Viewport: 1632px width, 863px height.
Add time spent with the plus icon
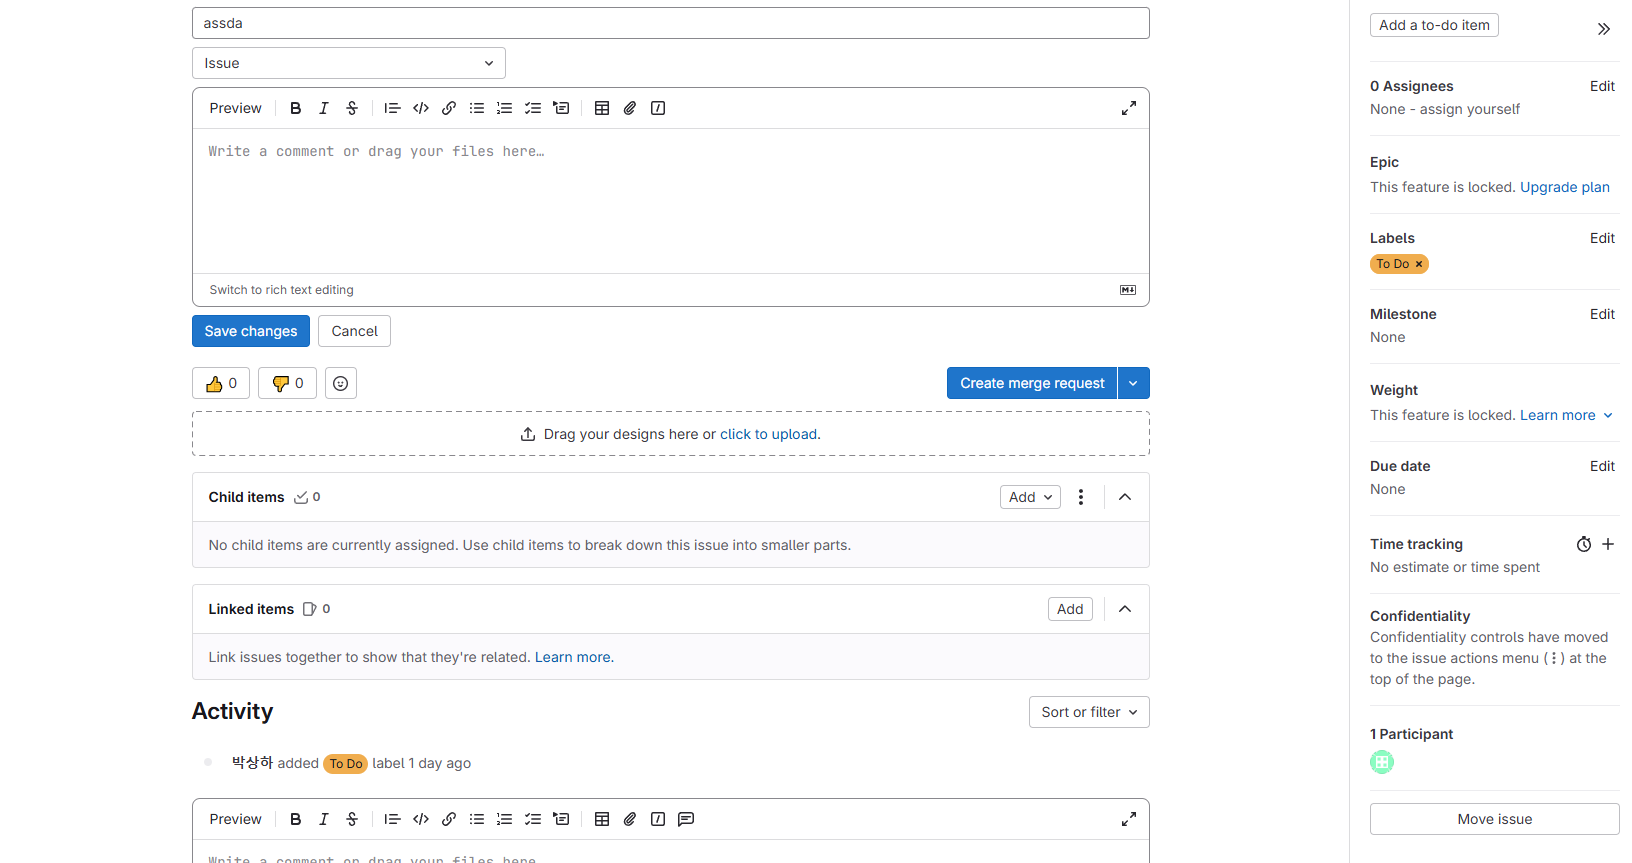(x=1608, y=544)
